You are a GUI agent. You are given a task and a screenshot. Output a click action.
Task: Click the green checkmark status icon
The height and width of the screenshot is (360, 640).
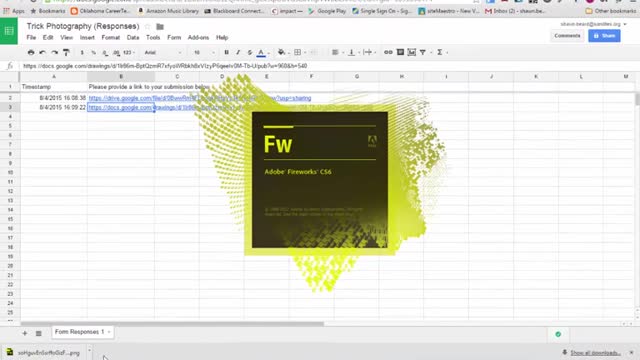558,334
